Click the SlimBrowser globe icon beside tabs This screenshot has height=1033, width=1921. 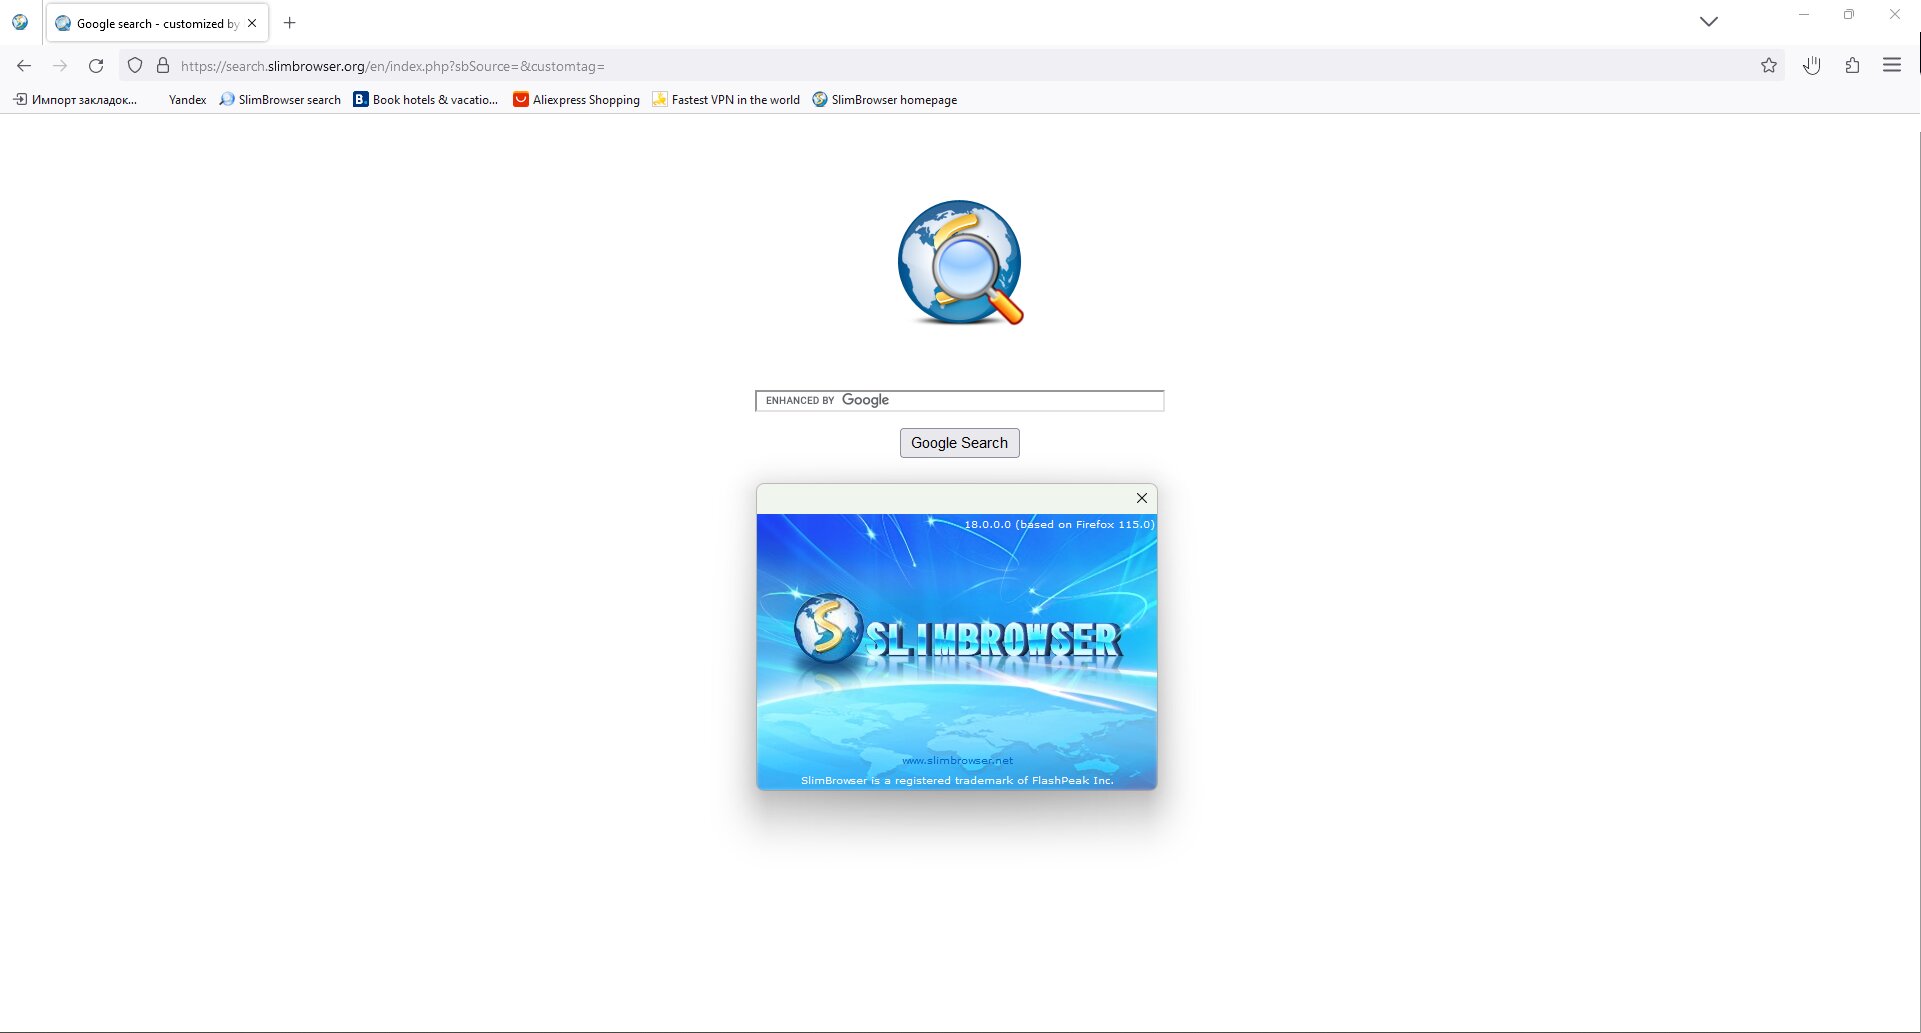click(20, 22)
